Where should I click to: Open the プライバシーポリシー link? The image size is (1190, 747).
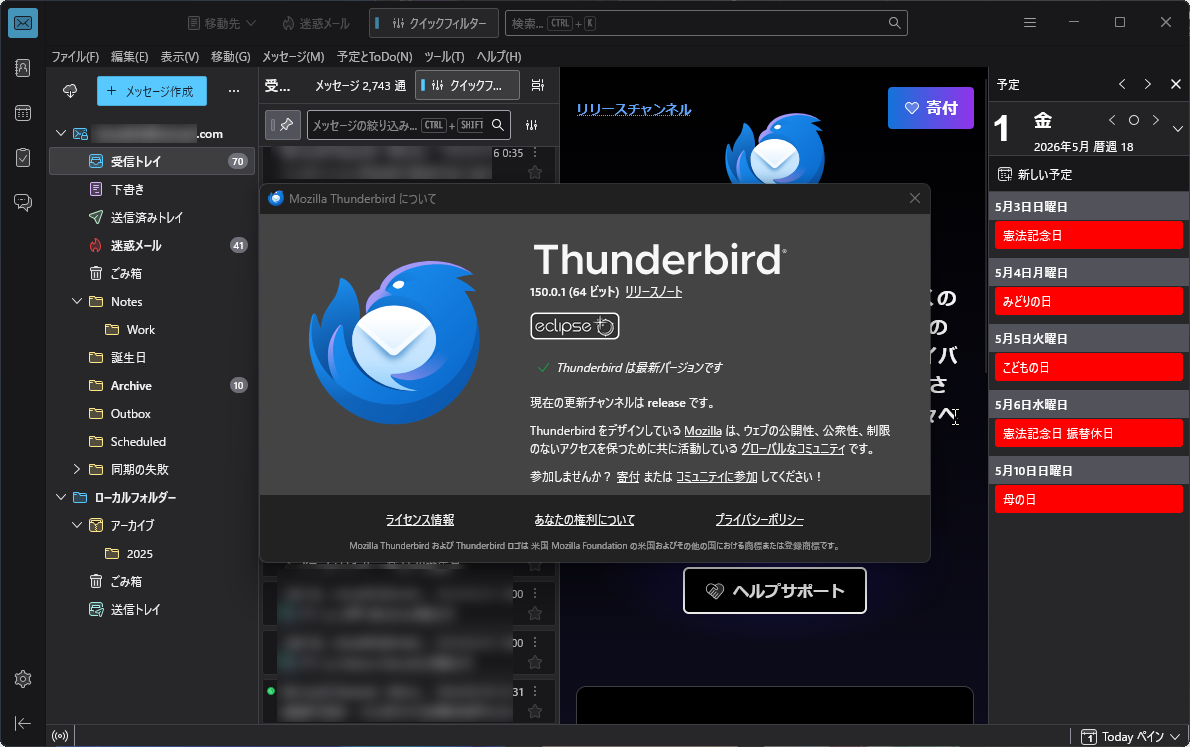[759, 520]
